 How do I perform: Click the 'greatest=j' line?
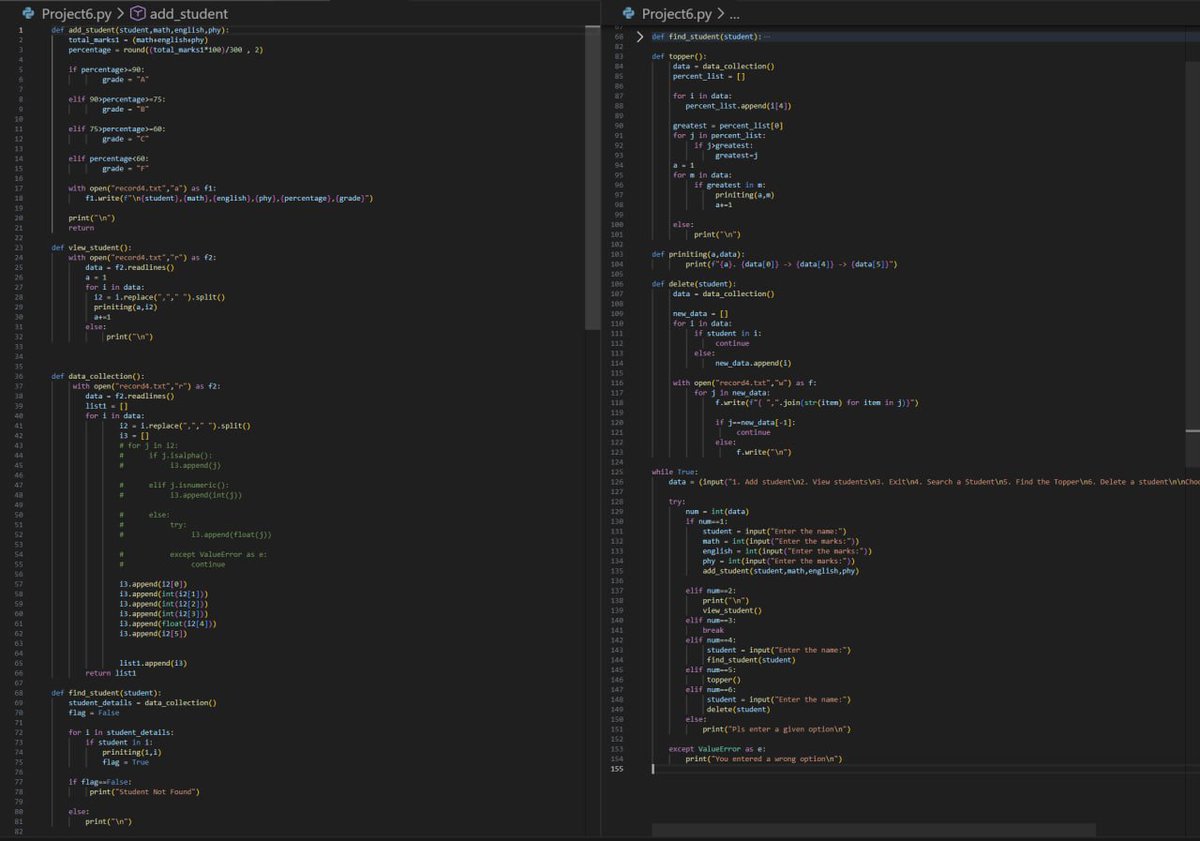[x=736, y=155]
